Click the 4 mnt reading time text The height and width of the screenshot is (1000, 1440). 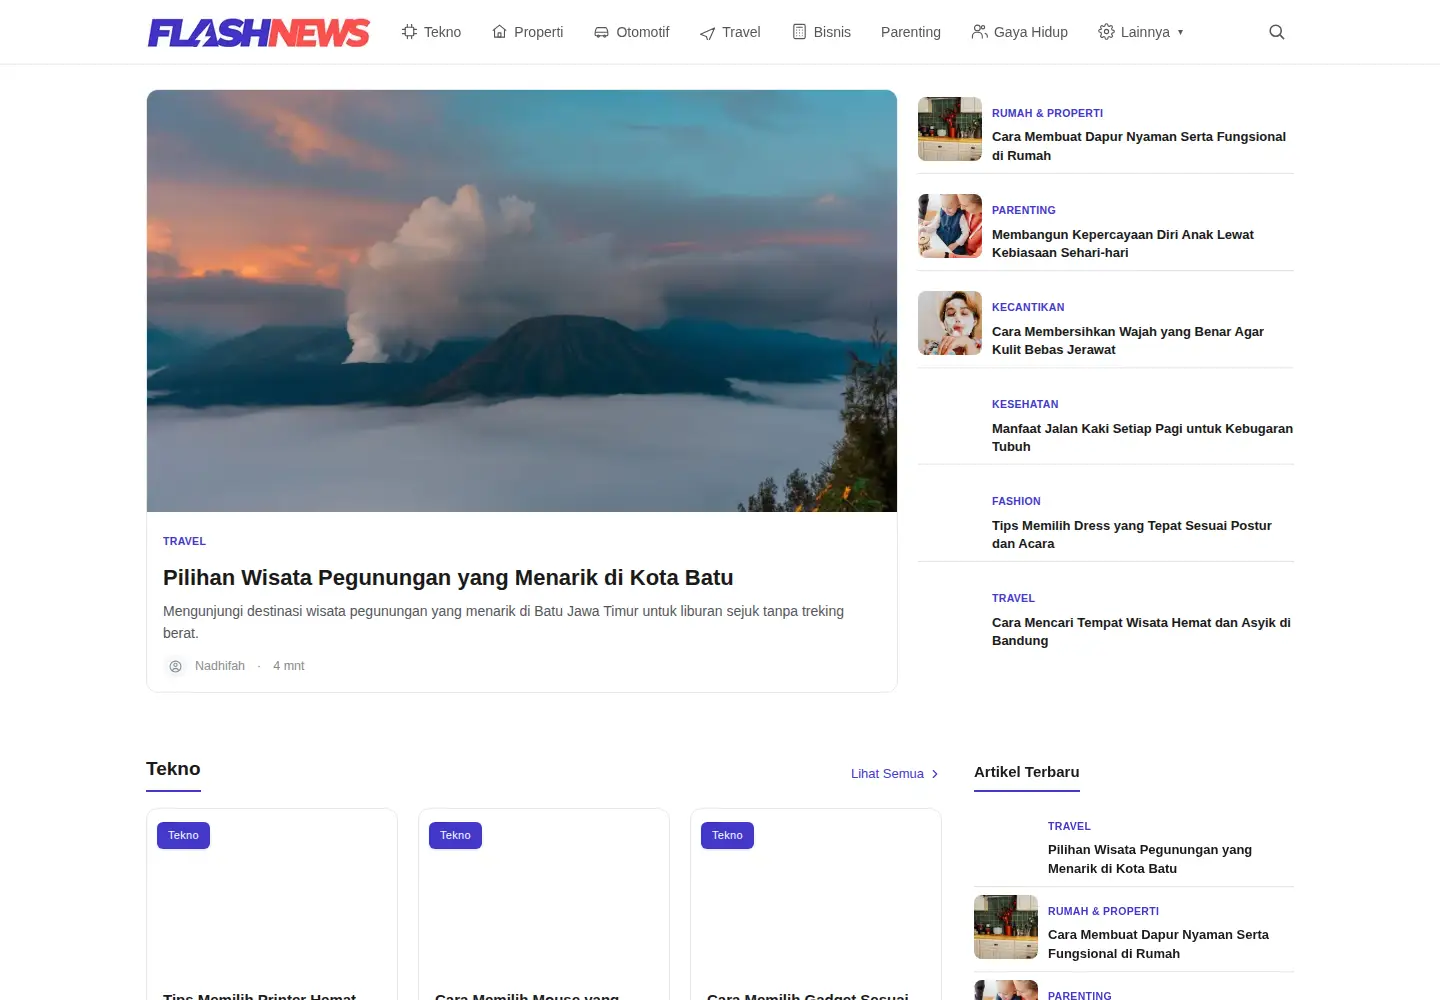[x=289, y=666]
